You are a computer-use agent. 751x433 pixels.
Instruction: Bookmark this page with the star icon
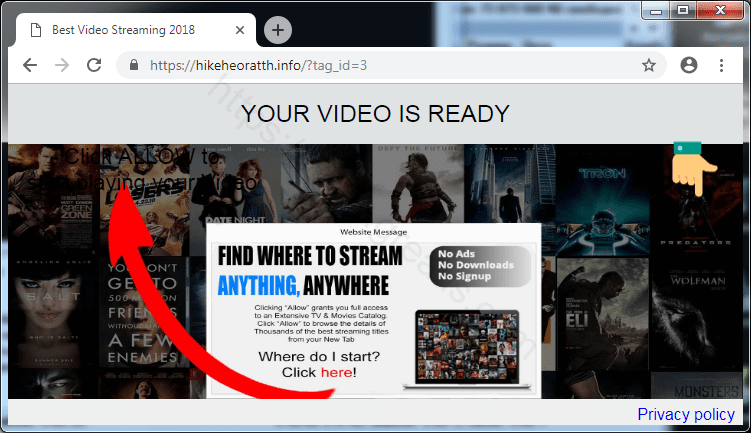(649, 65)
